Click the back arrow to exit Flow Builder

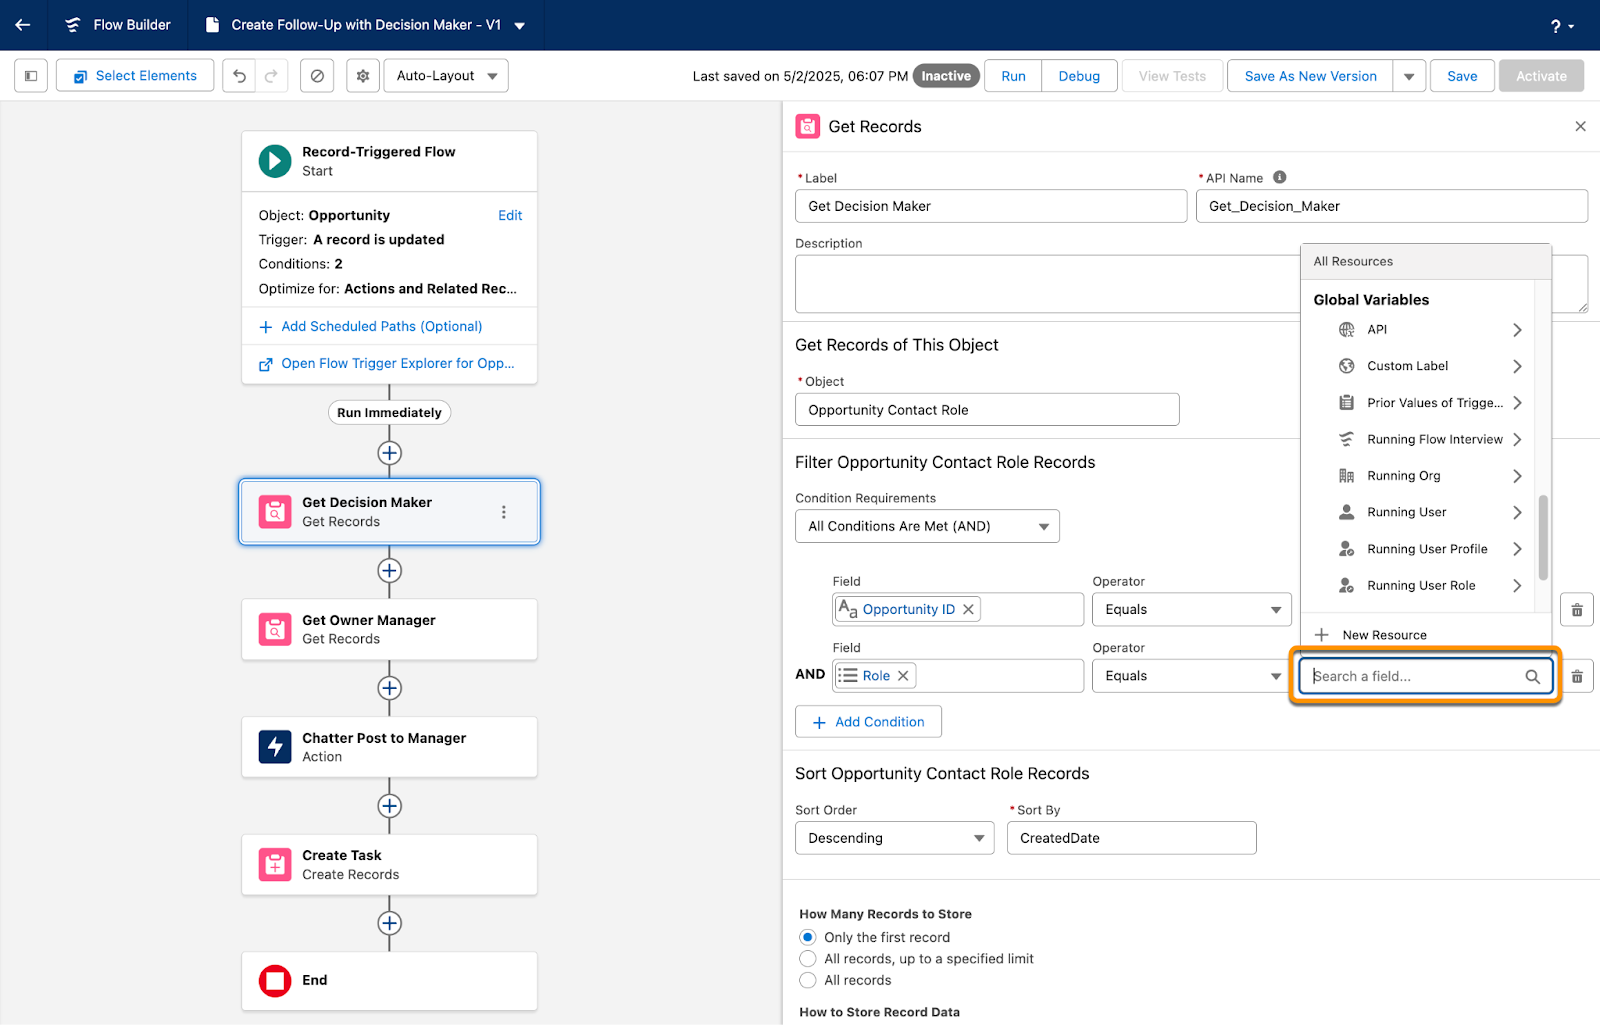click(x=23, y=25)
